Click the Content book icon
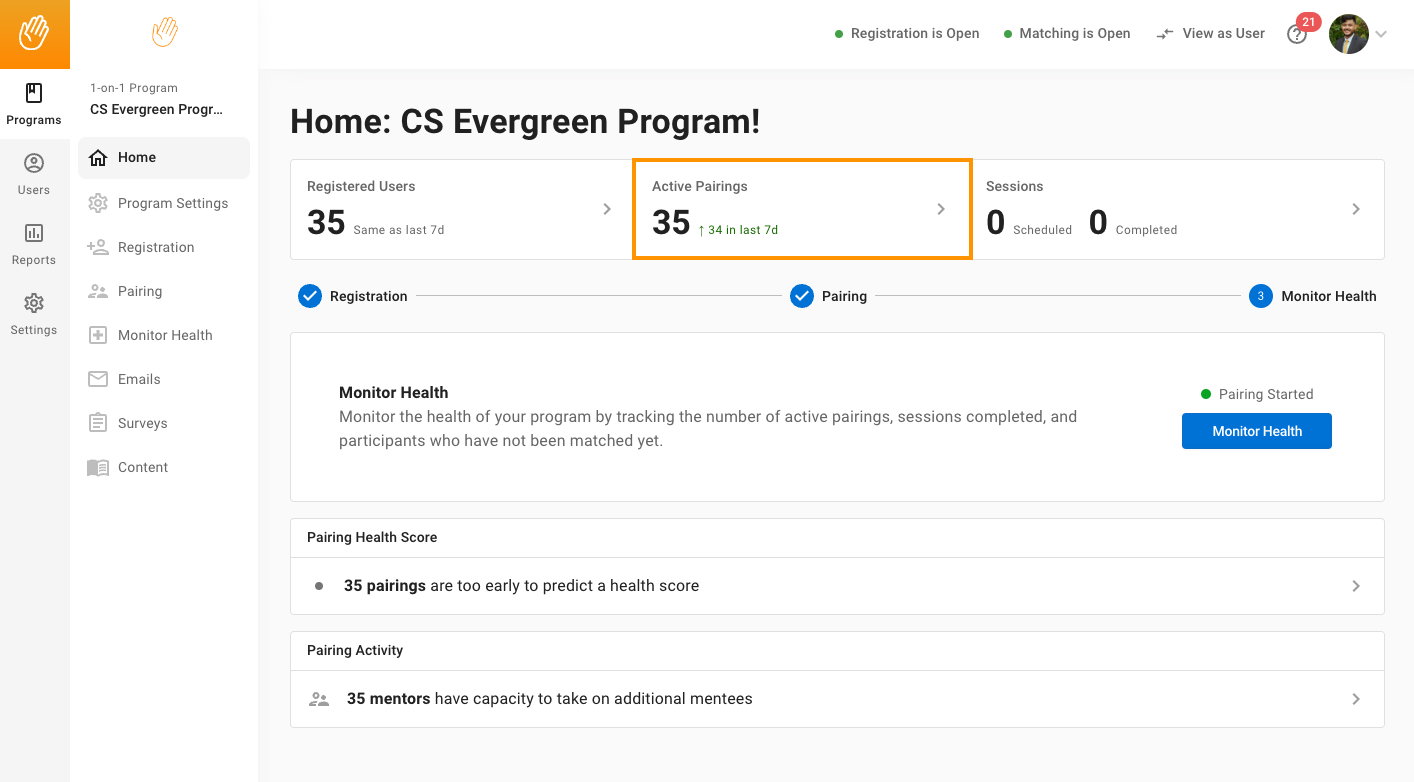 click(98, 467)
